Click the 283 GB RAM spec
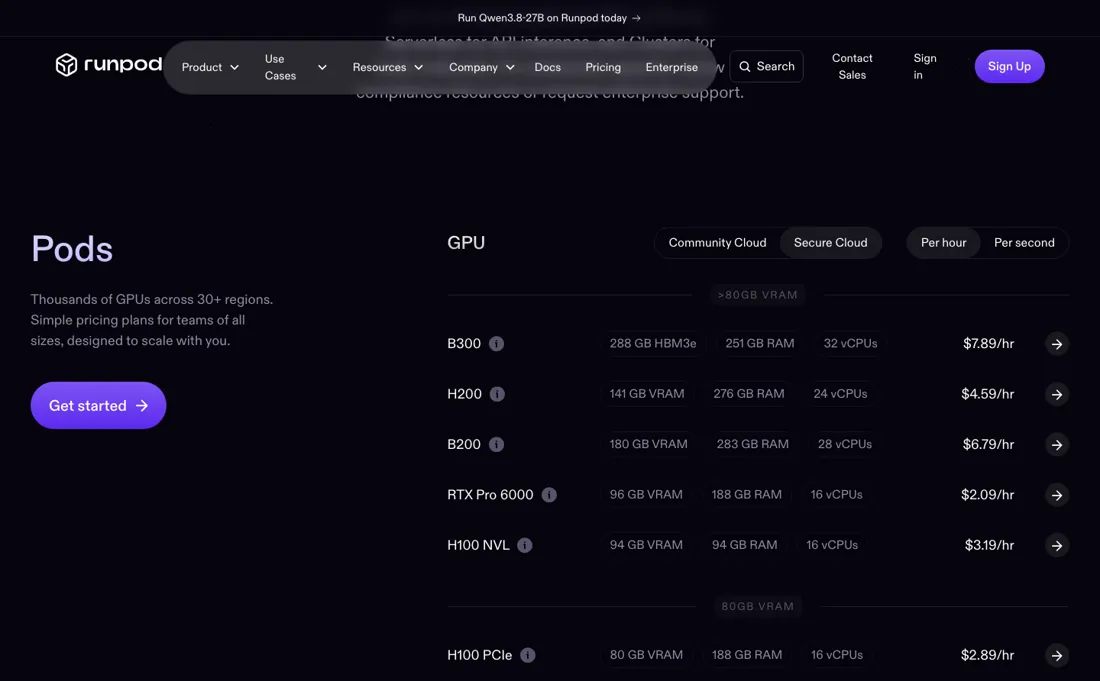The image size is (1100, 681). click(x=753, y=445)
